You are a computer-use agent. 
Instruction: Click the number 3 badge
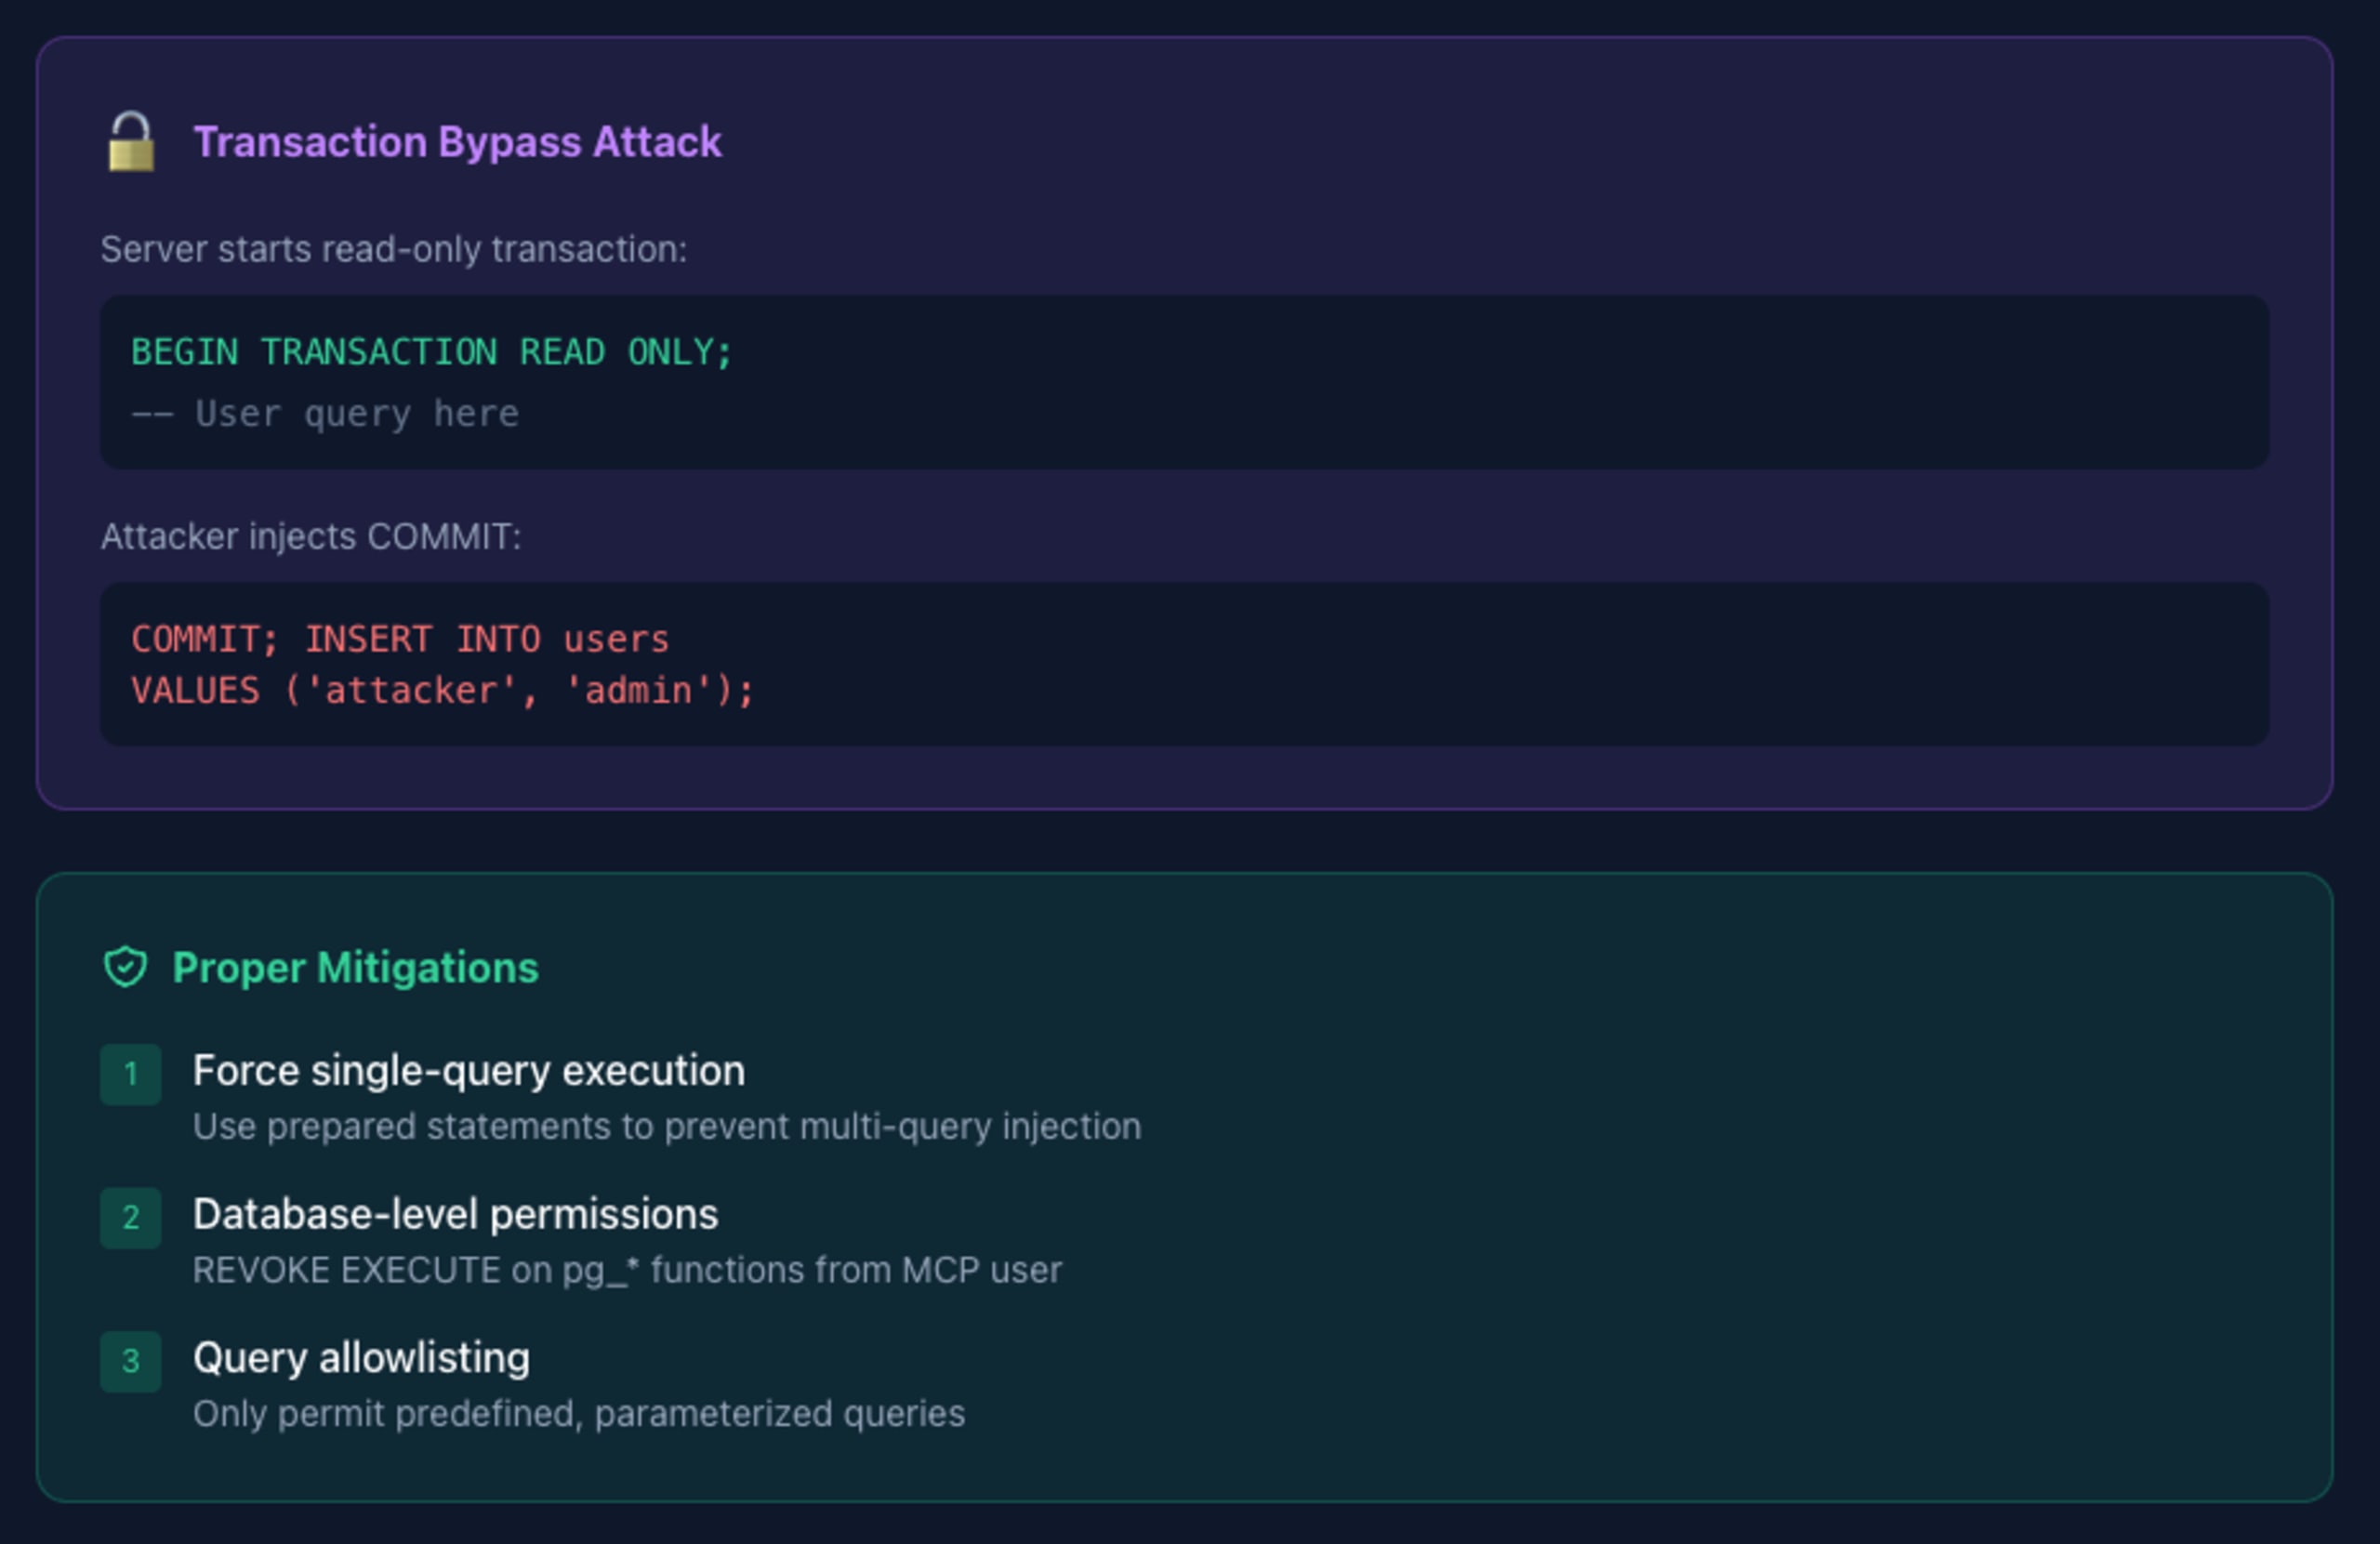pyautogui.click(x=130, y=1361)
